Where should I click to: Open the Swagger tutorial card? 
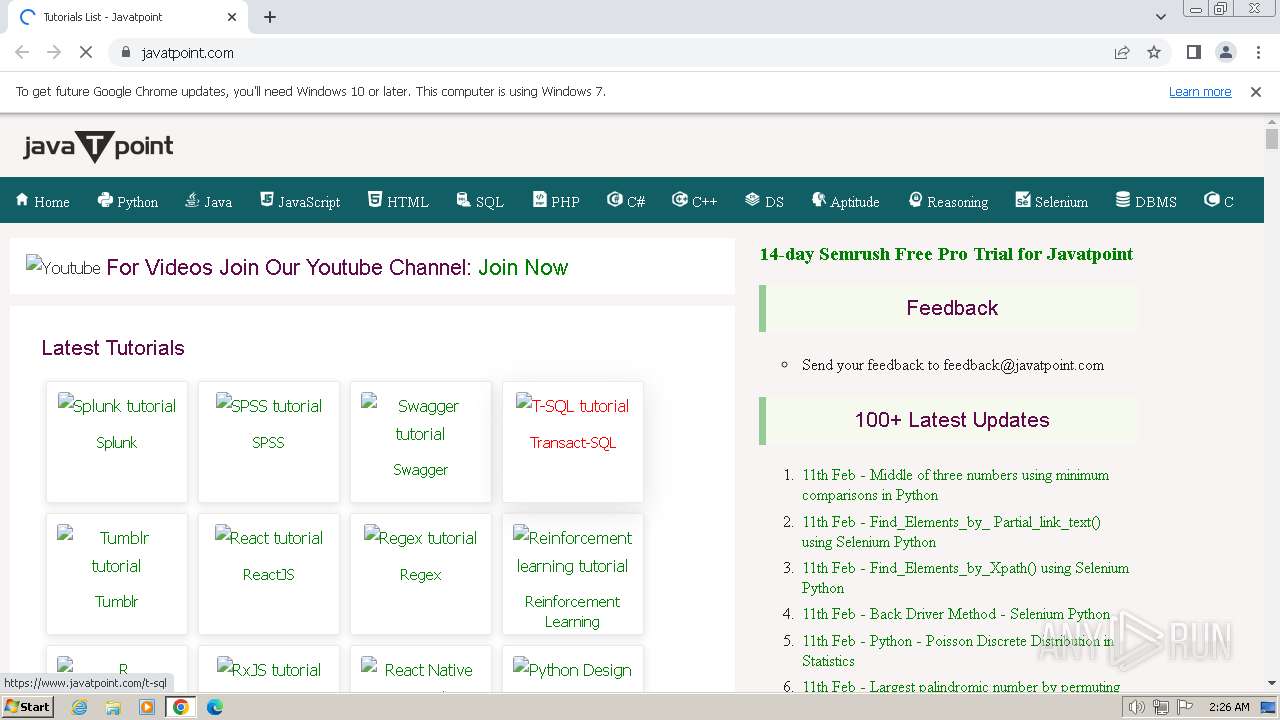pyautogui.click(x=421, y=441)
